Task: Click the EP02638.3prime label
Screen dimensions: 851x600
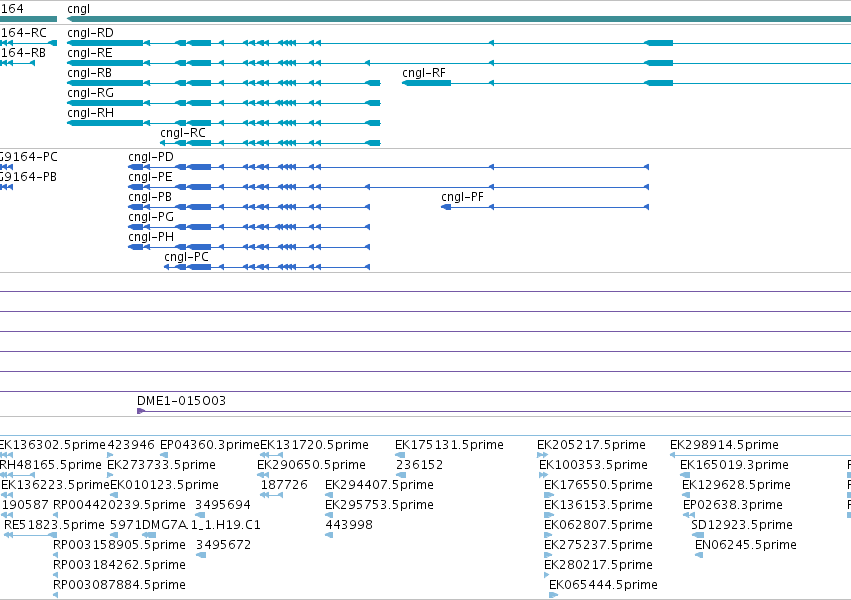Action: tap(733, 506)
